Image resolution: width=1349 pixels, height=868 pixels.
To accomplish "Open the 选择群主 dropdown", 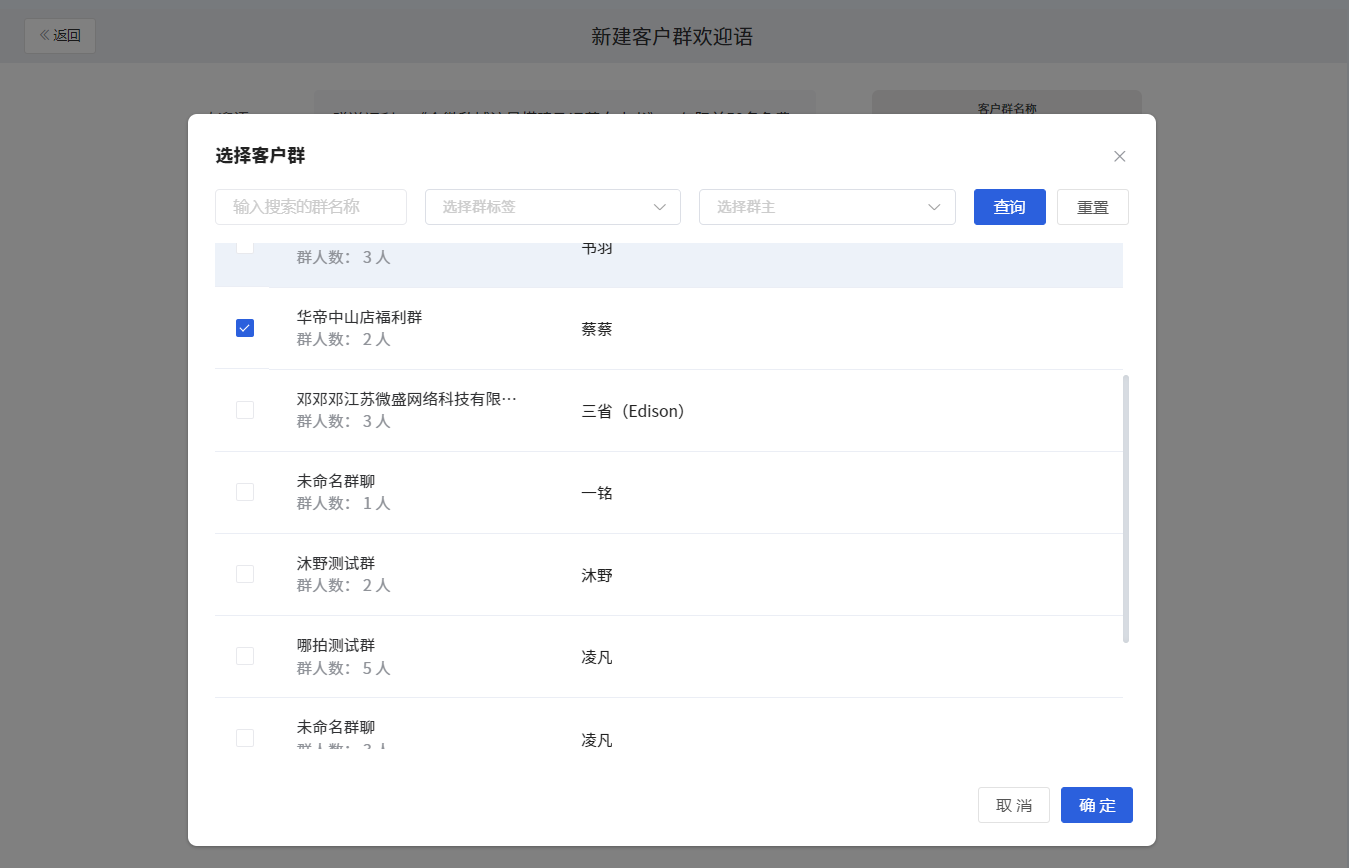I will [x=827, y=207].
